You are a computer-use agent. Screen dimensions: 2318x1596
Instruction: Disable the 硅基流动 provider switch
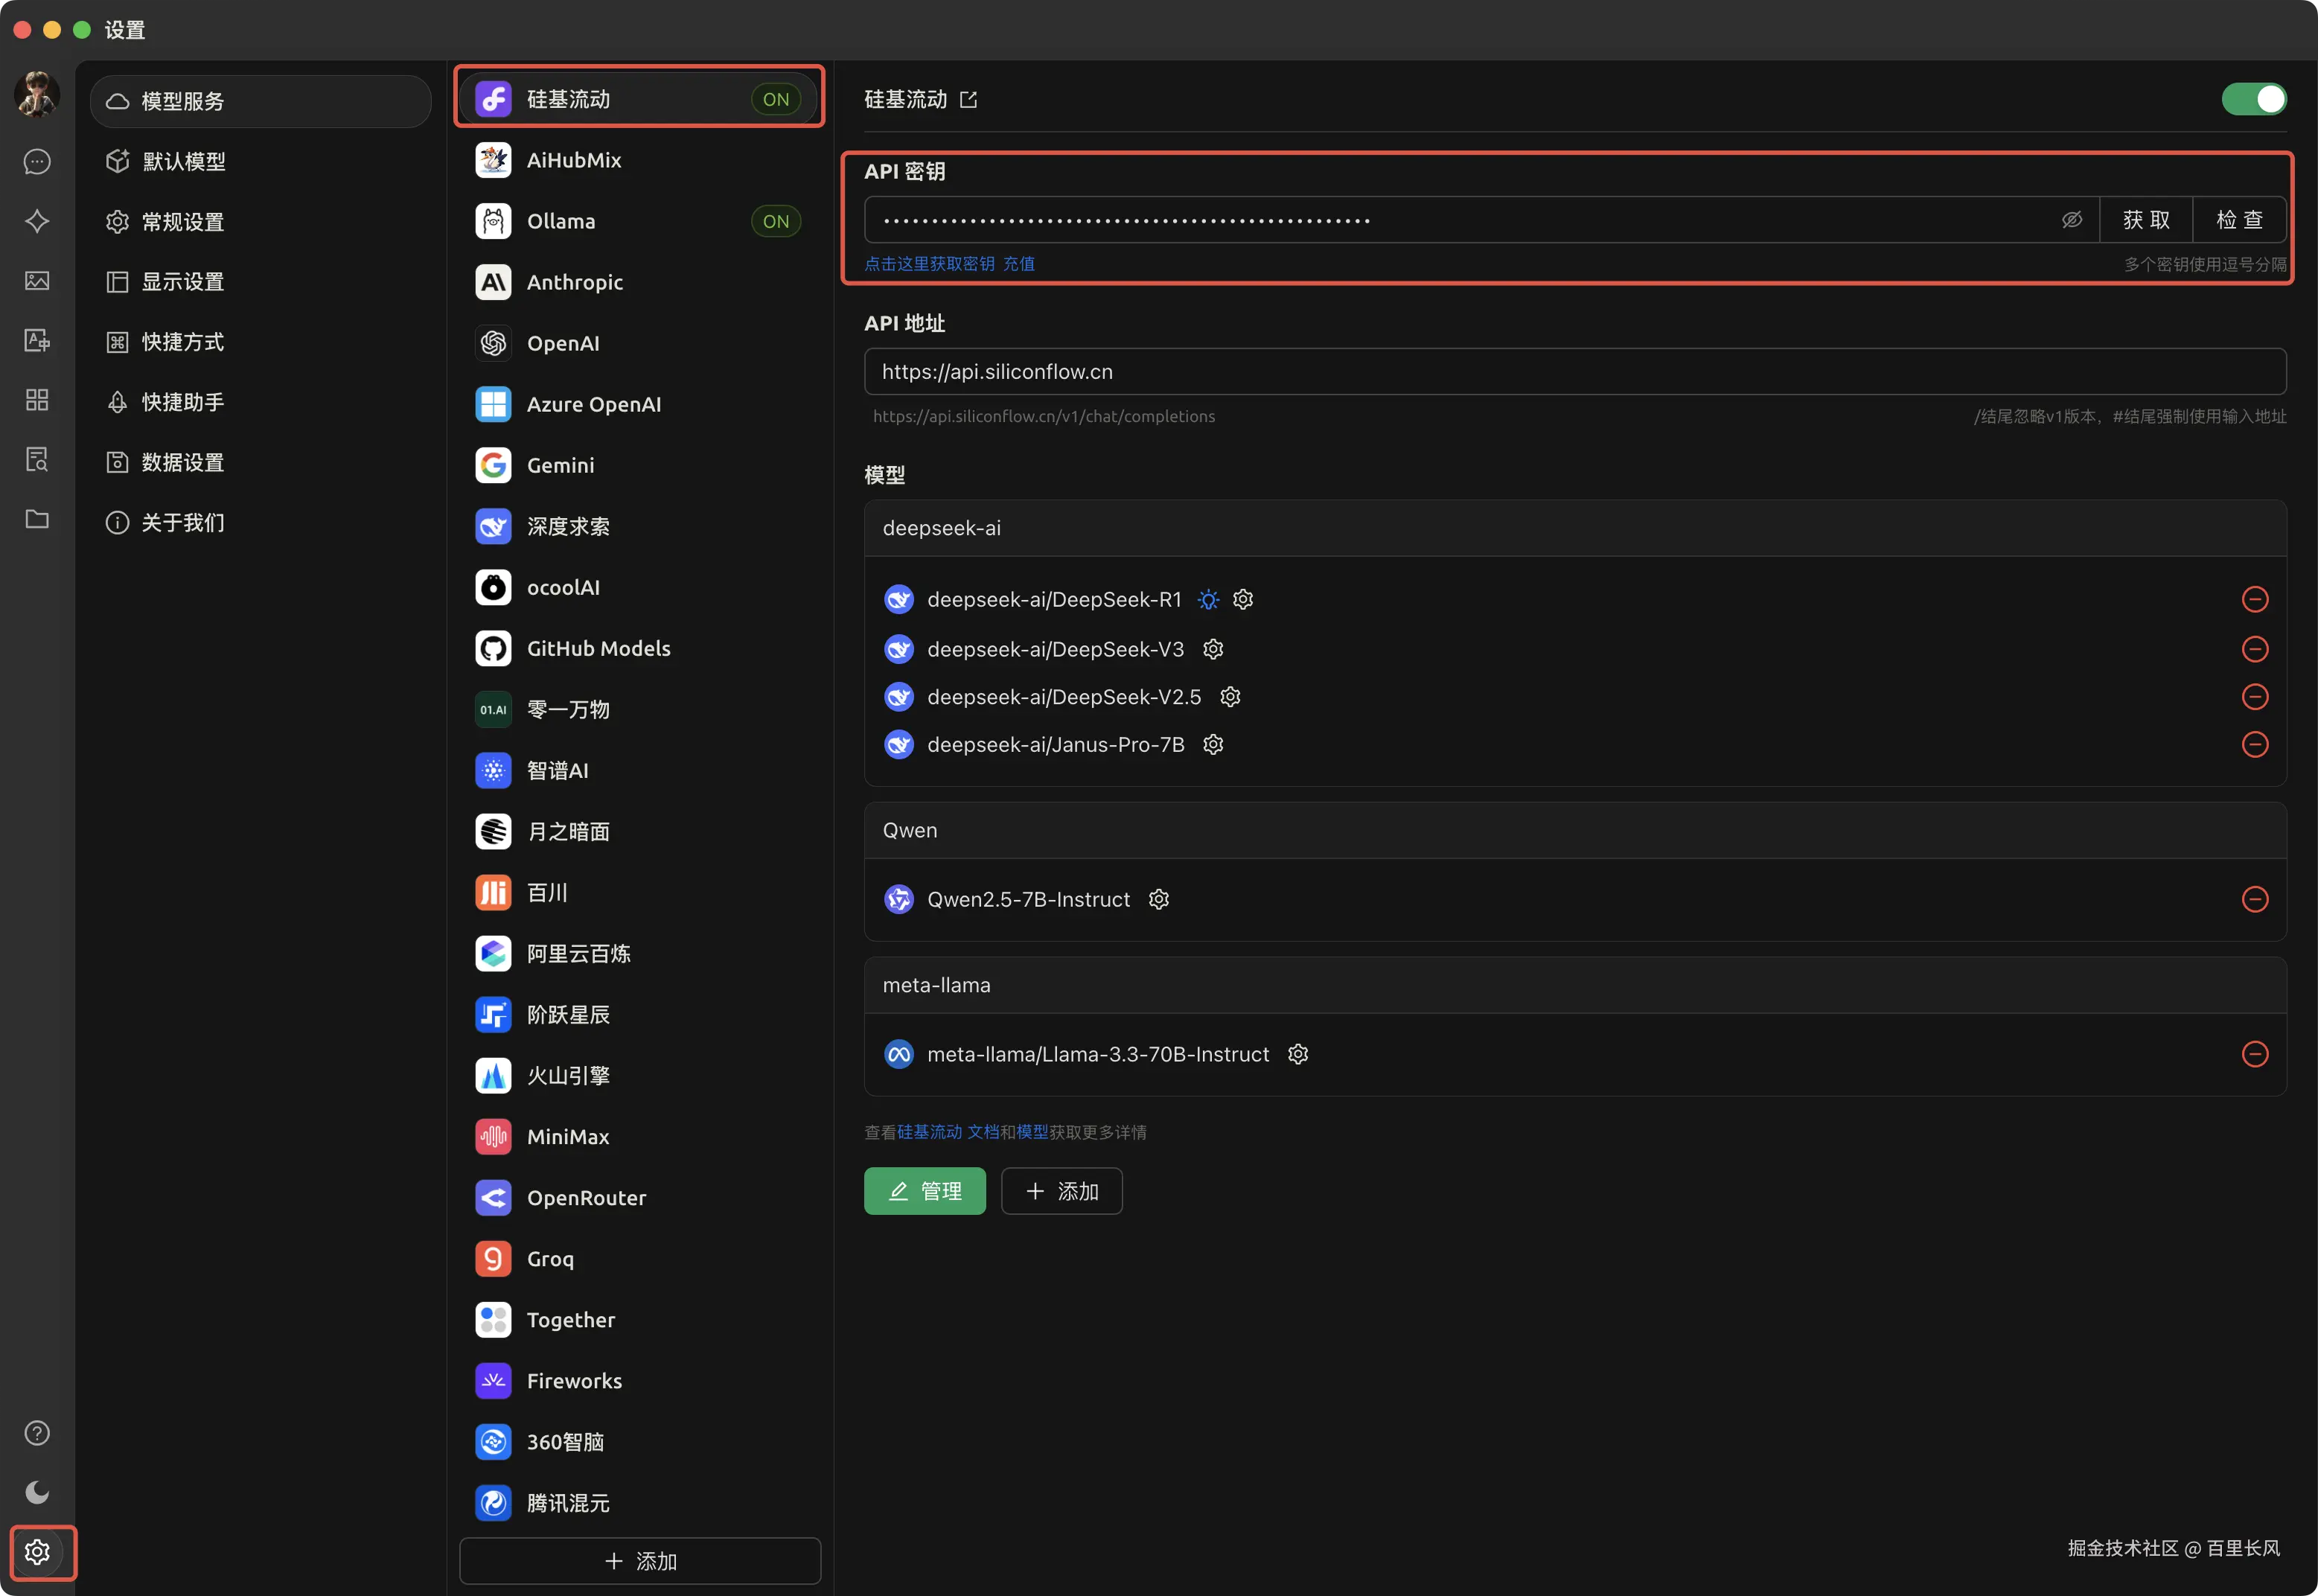click(x=2253, y=99)
